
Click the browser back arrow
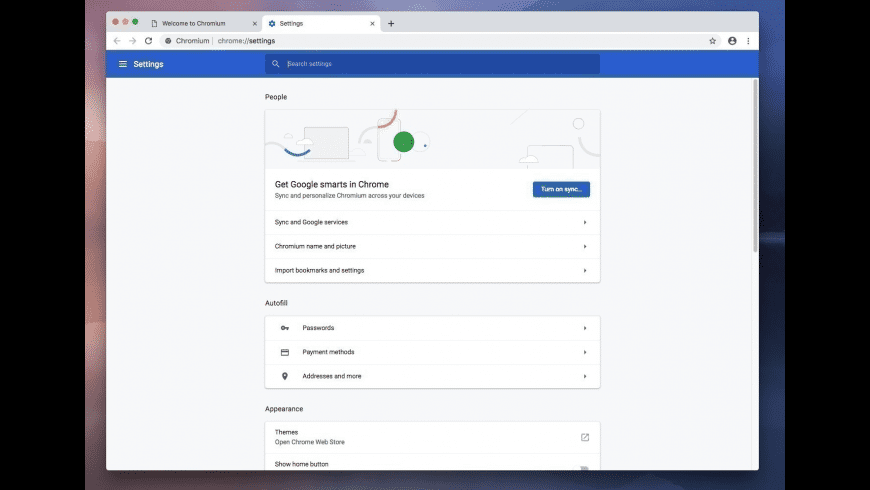(117, 41)
